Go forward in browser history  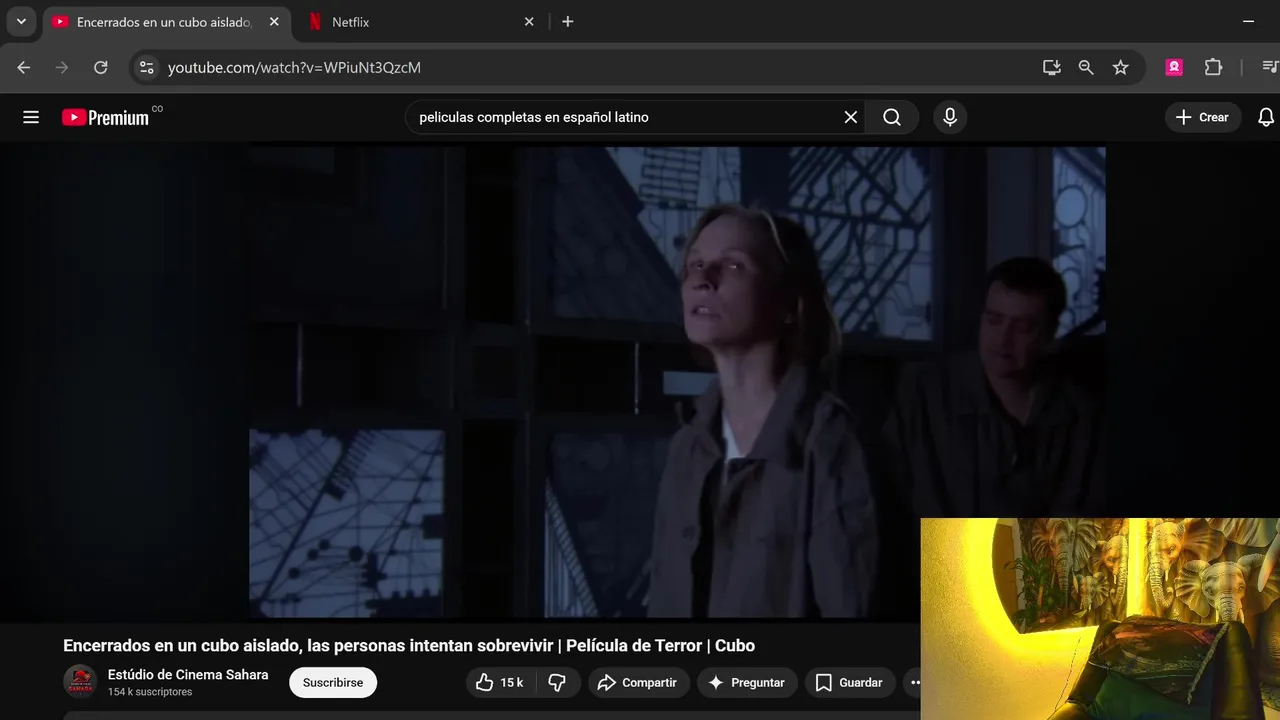[62, 67]
